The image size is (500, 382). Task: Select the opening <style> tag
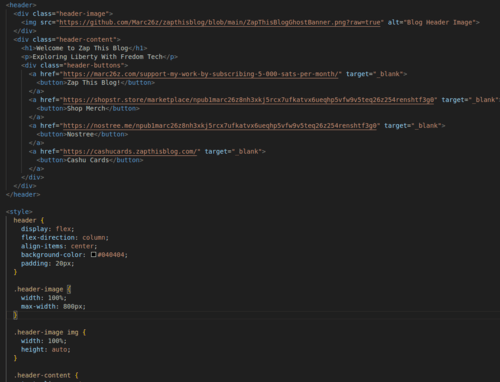tap(19, 212)
